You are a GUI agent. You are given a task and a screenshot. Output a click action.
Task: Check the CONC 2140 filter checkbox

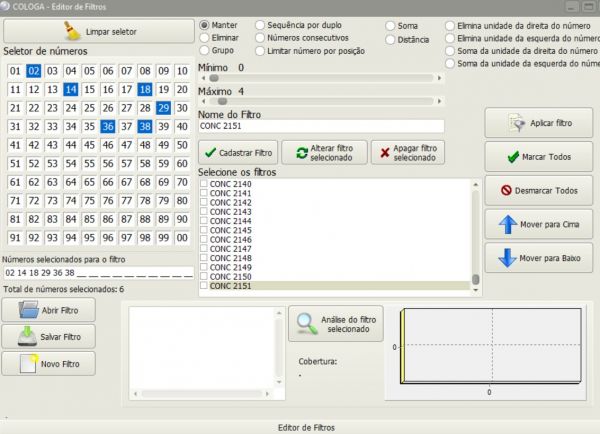(x=204, y=183)
